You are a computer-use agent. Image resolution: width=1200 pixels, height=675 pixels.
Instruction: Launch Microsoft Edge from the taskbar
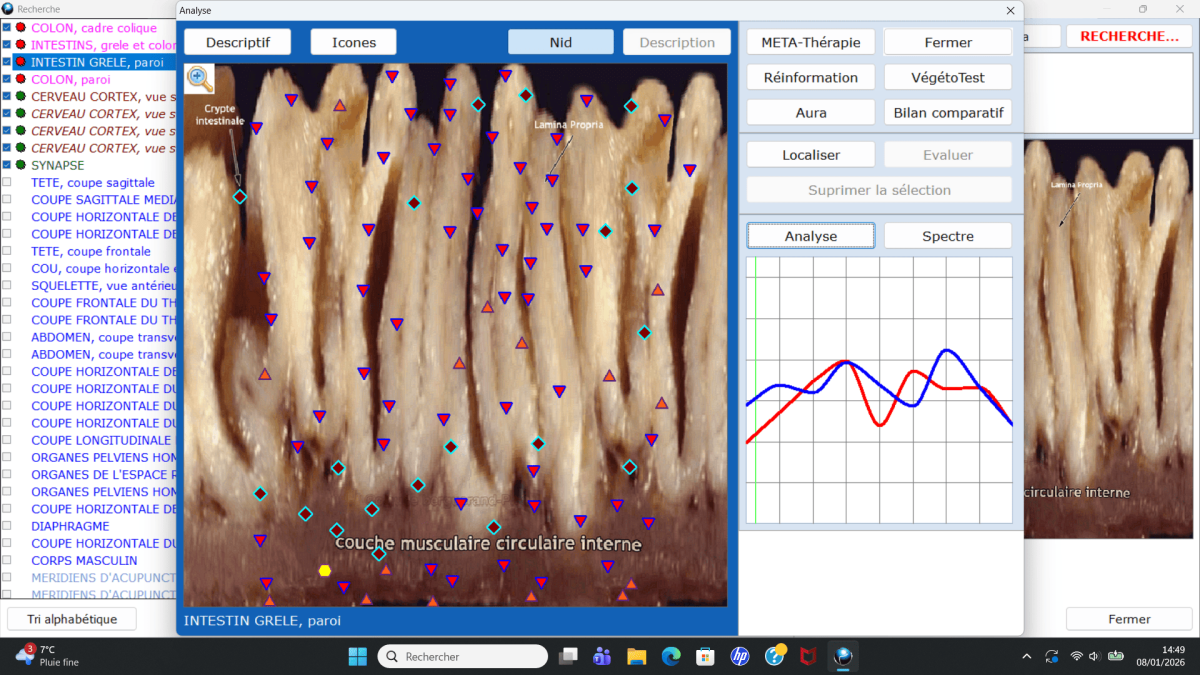tap(671, 656)
